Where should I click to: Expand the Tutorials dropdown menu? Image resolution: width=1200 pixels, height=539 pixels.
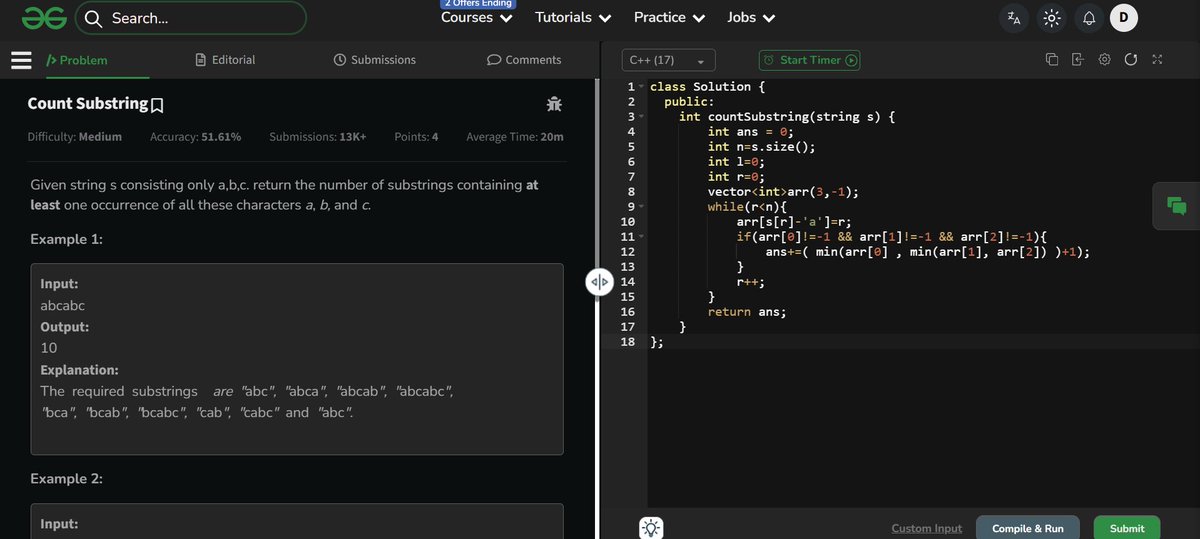[574, 18]
